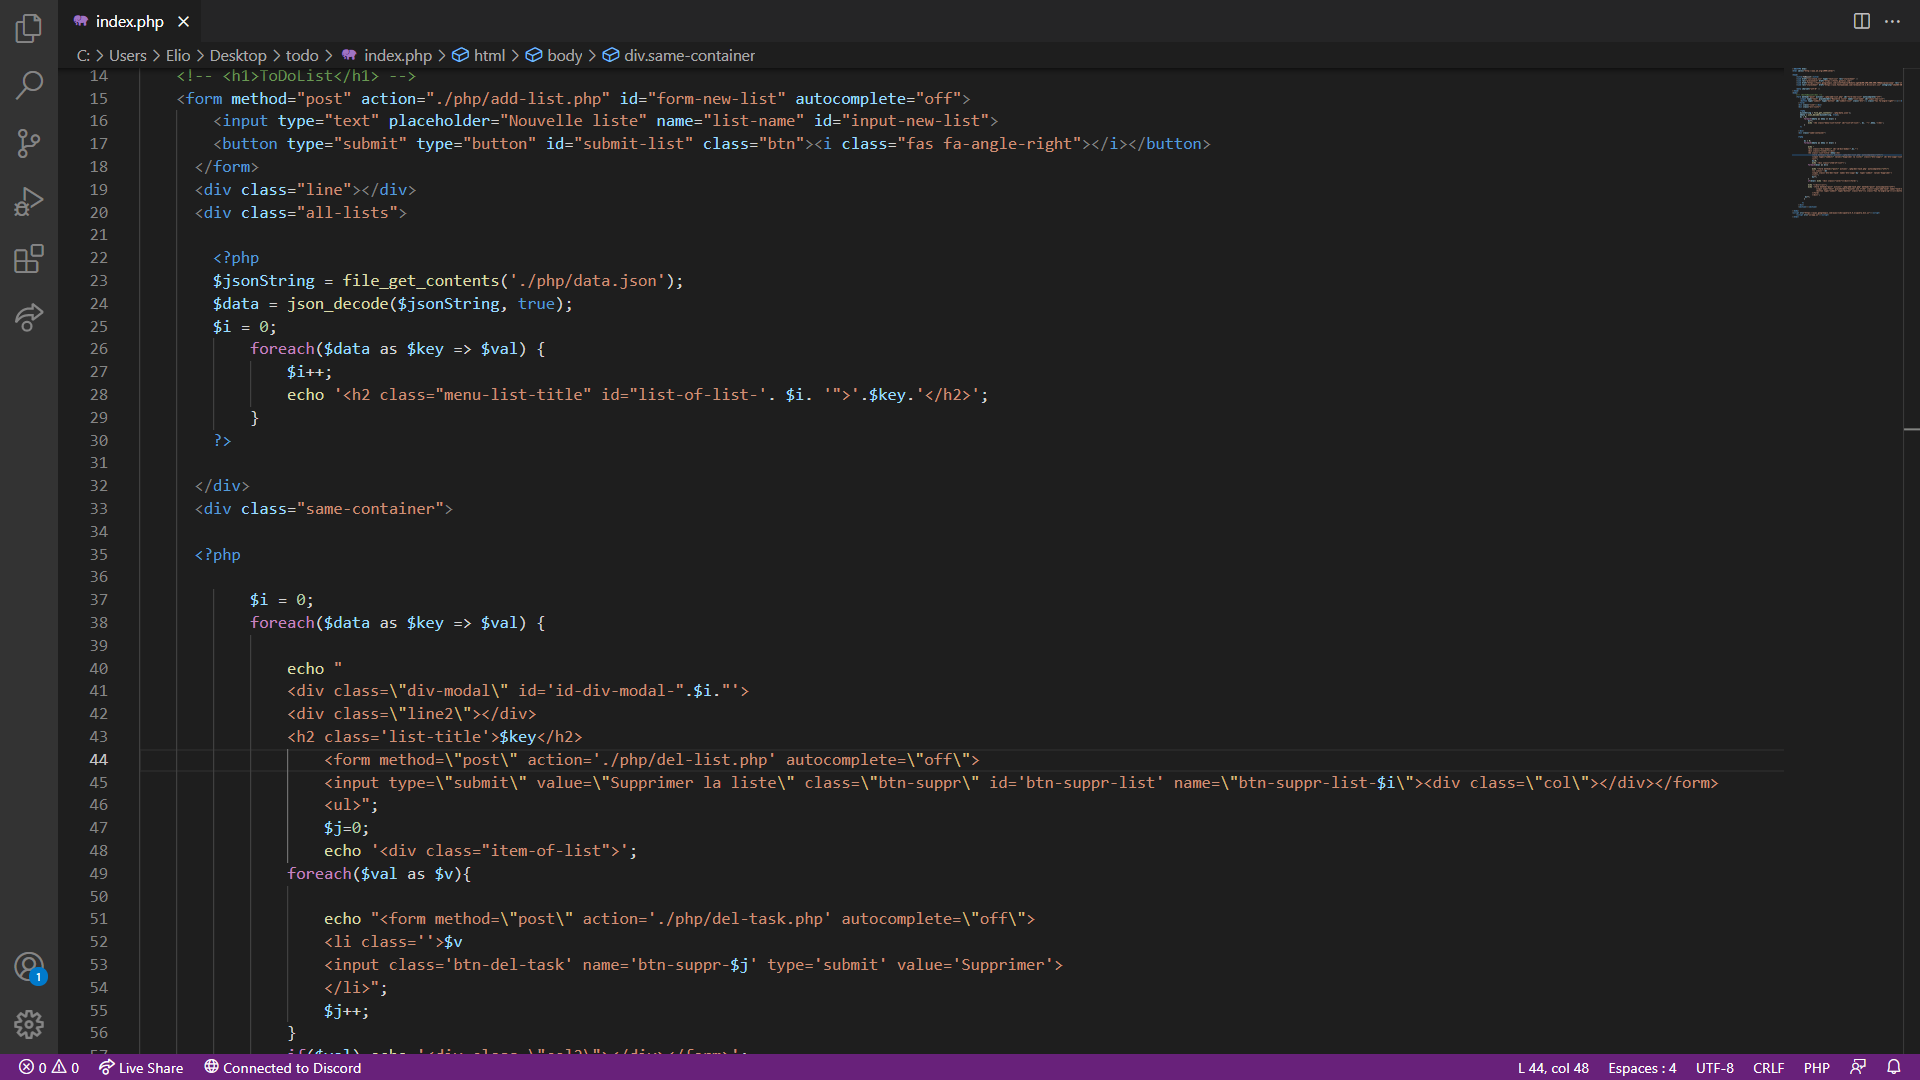The width and height of the screenshot is (1920, 1080).
Task: Open the Search view
Action: [29, 86]
